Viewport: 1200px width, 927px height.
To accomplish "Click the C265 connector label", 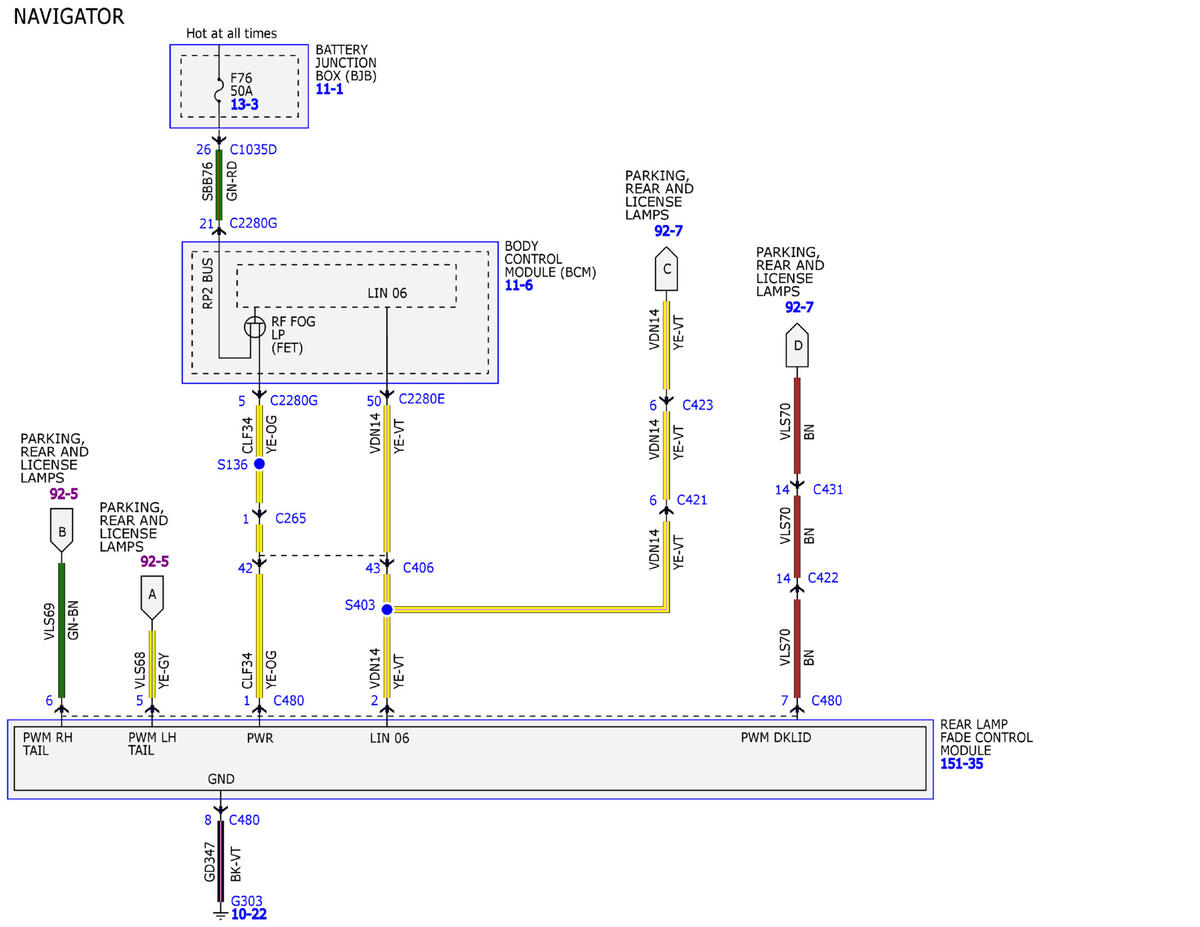I will pos(291,518).
